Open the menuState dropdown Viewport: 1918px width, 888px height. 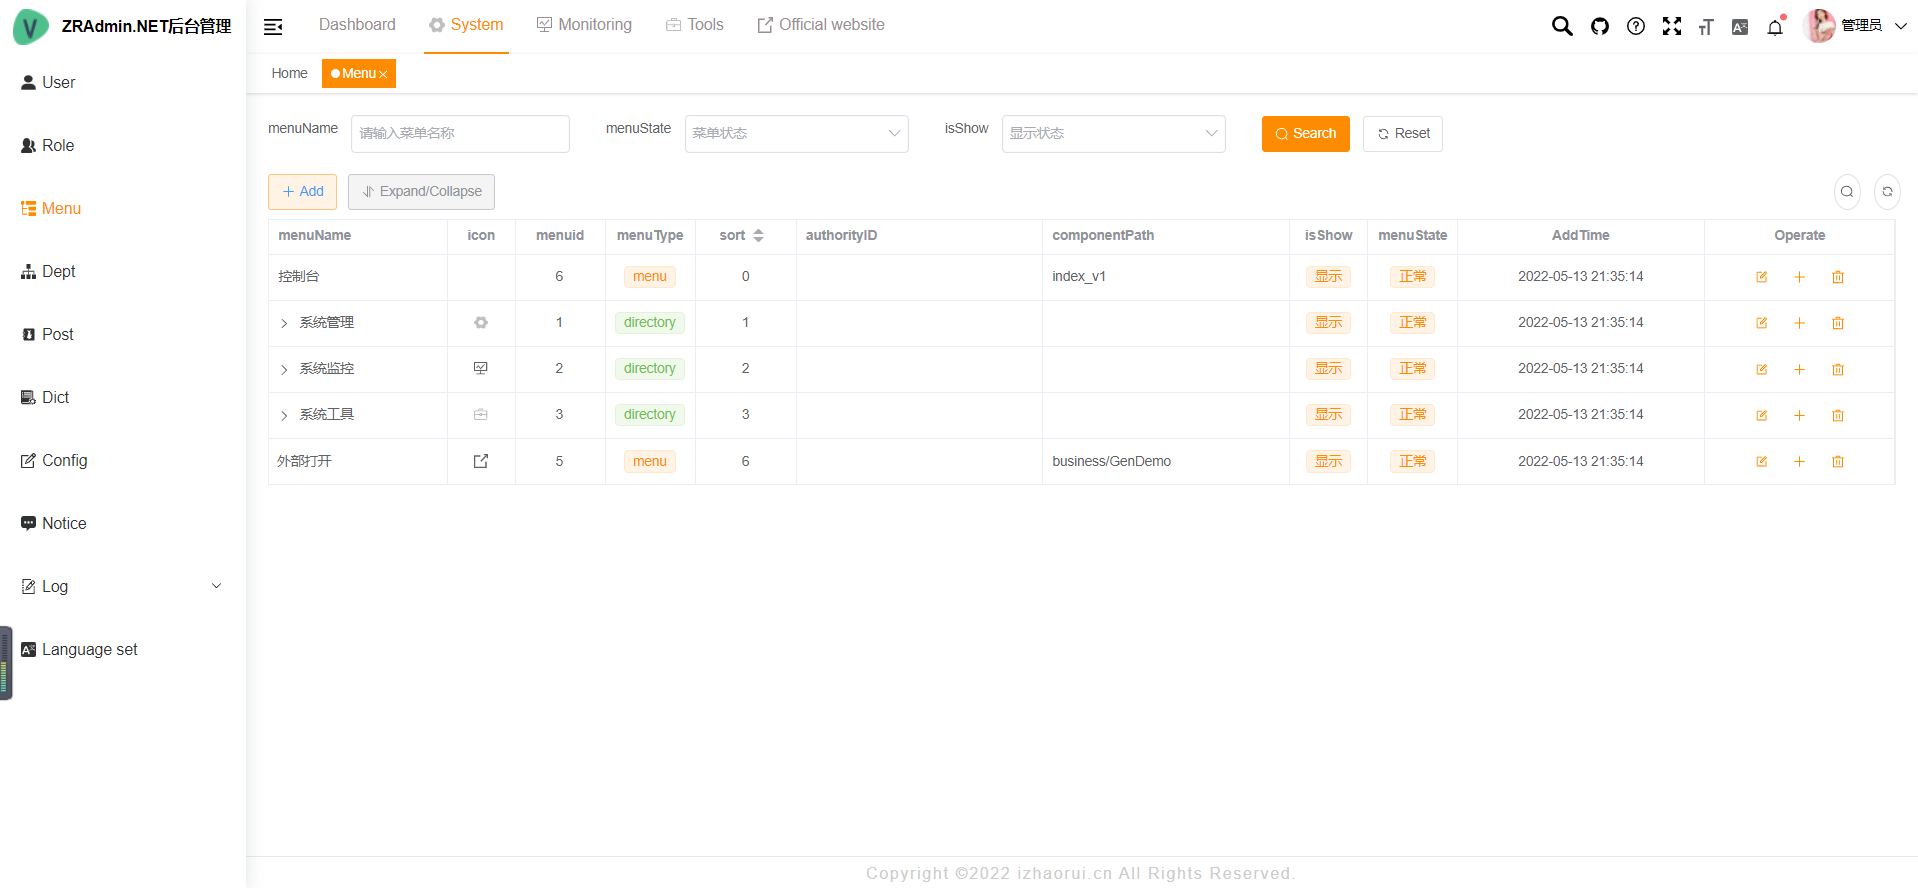point(796,134)
